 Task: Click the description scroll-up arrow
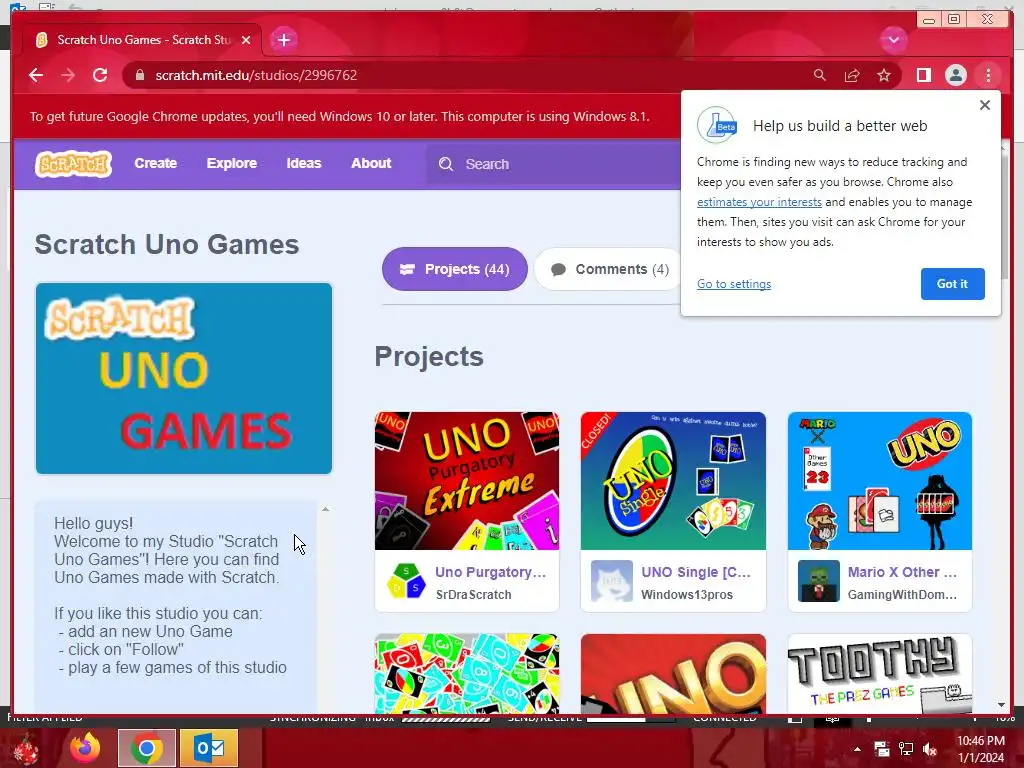point(325,509)
